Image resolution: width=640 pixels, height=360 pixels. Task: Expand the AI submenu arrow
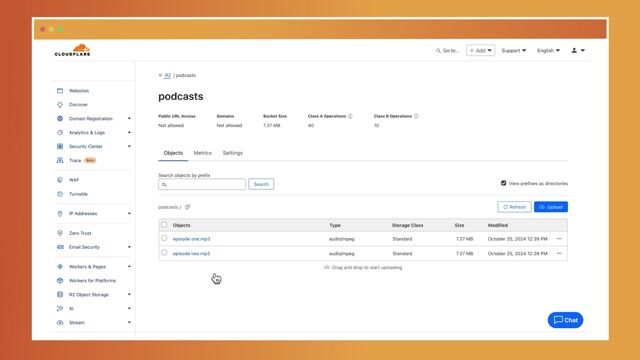129,309
